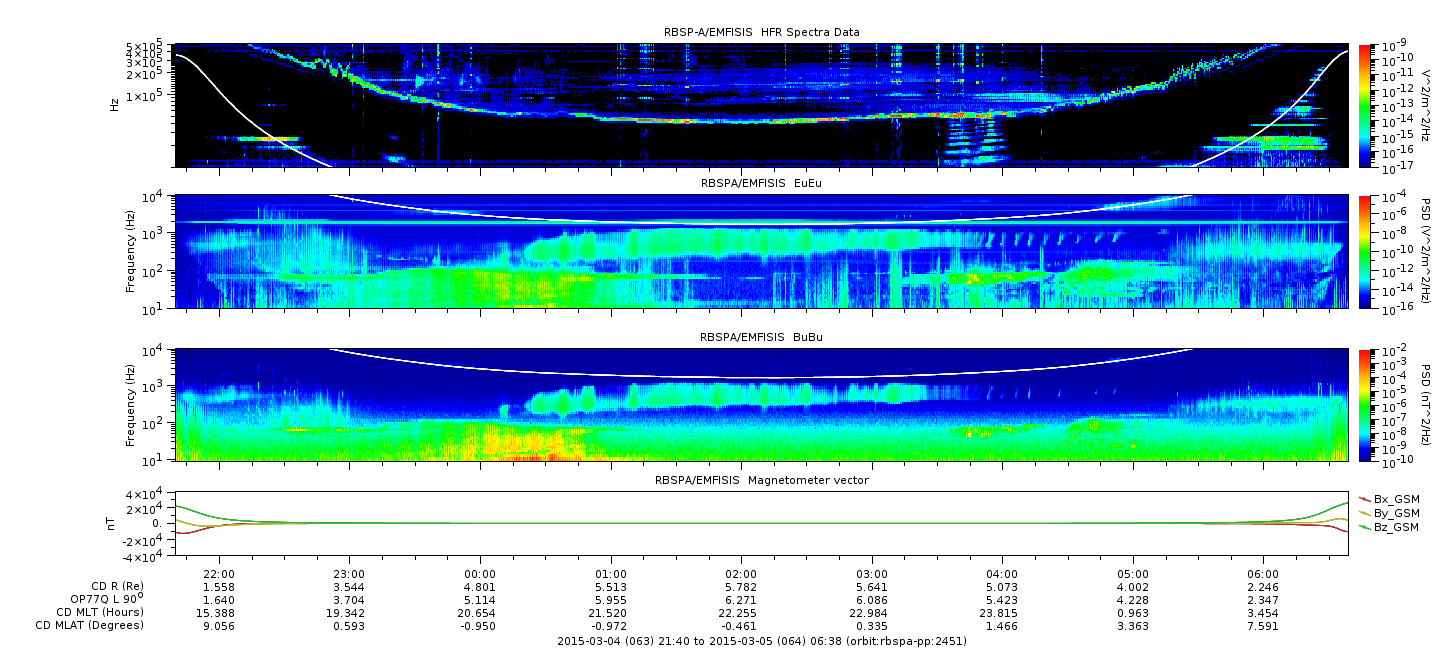Click the orbit date range footer text
This screenshot has height=658, width=1447.
tap(761, 641)
